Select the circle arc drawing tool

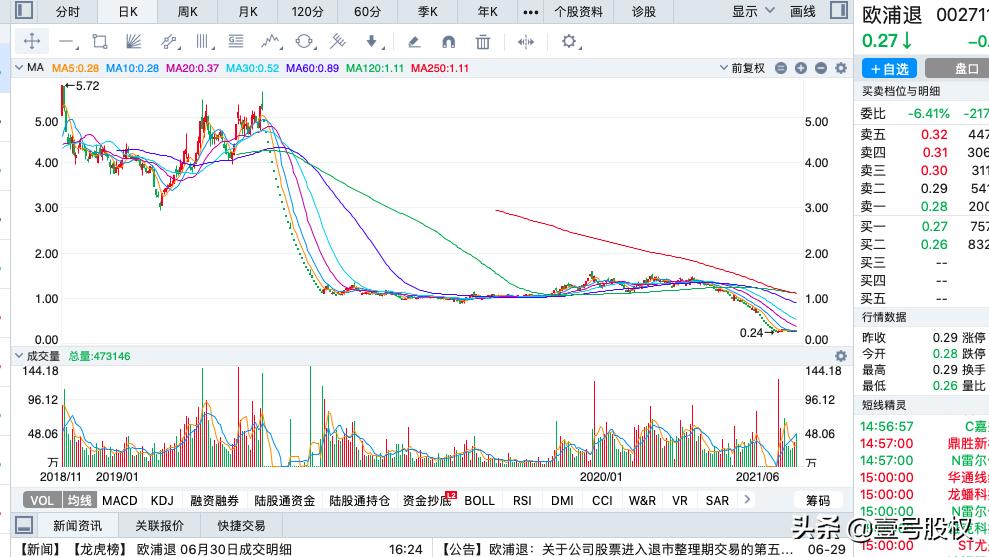tap(304, 42)
